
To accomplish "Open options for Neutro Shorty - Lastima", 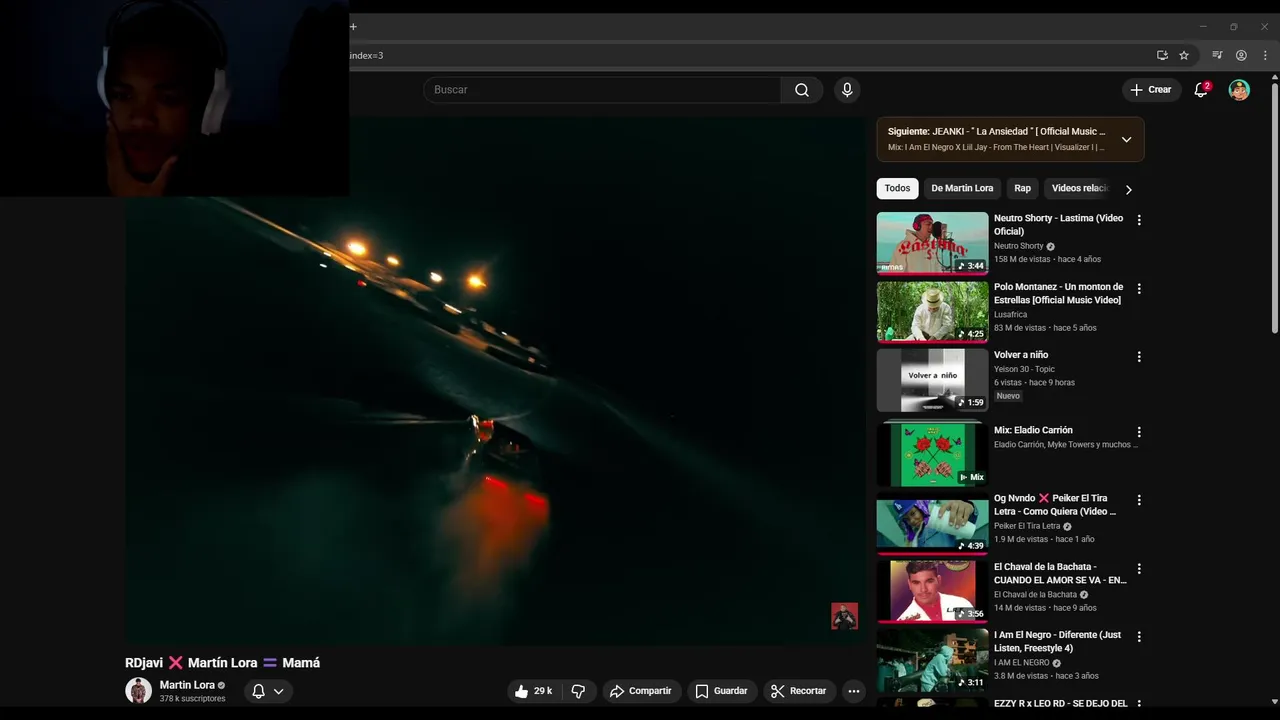I will pos(1138,220).
